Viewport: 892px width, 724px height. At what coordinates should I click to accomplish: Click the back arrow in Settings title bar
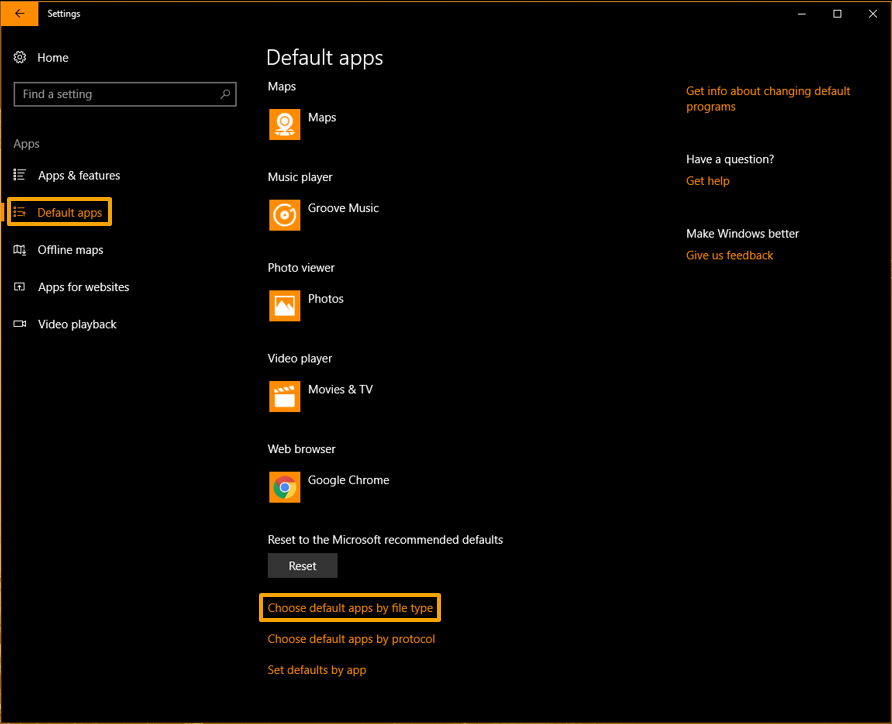coord(19,14)
